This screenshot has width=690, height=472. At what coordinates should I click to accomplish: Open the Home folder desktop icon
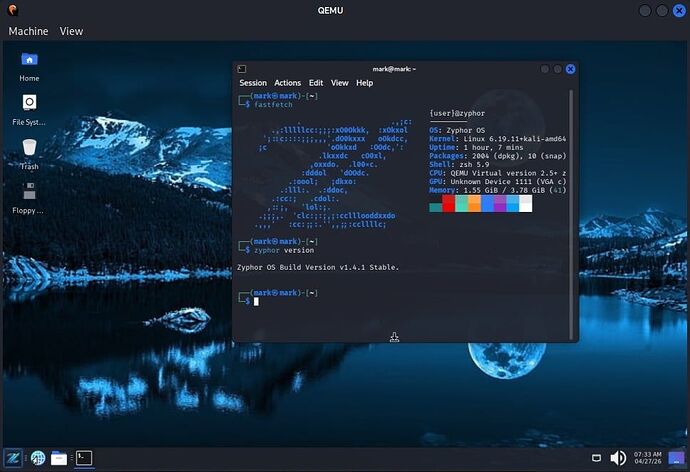[x=29, y=66]
